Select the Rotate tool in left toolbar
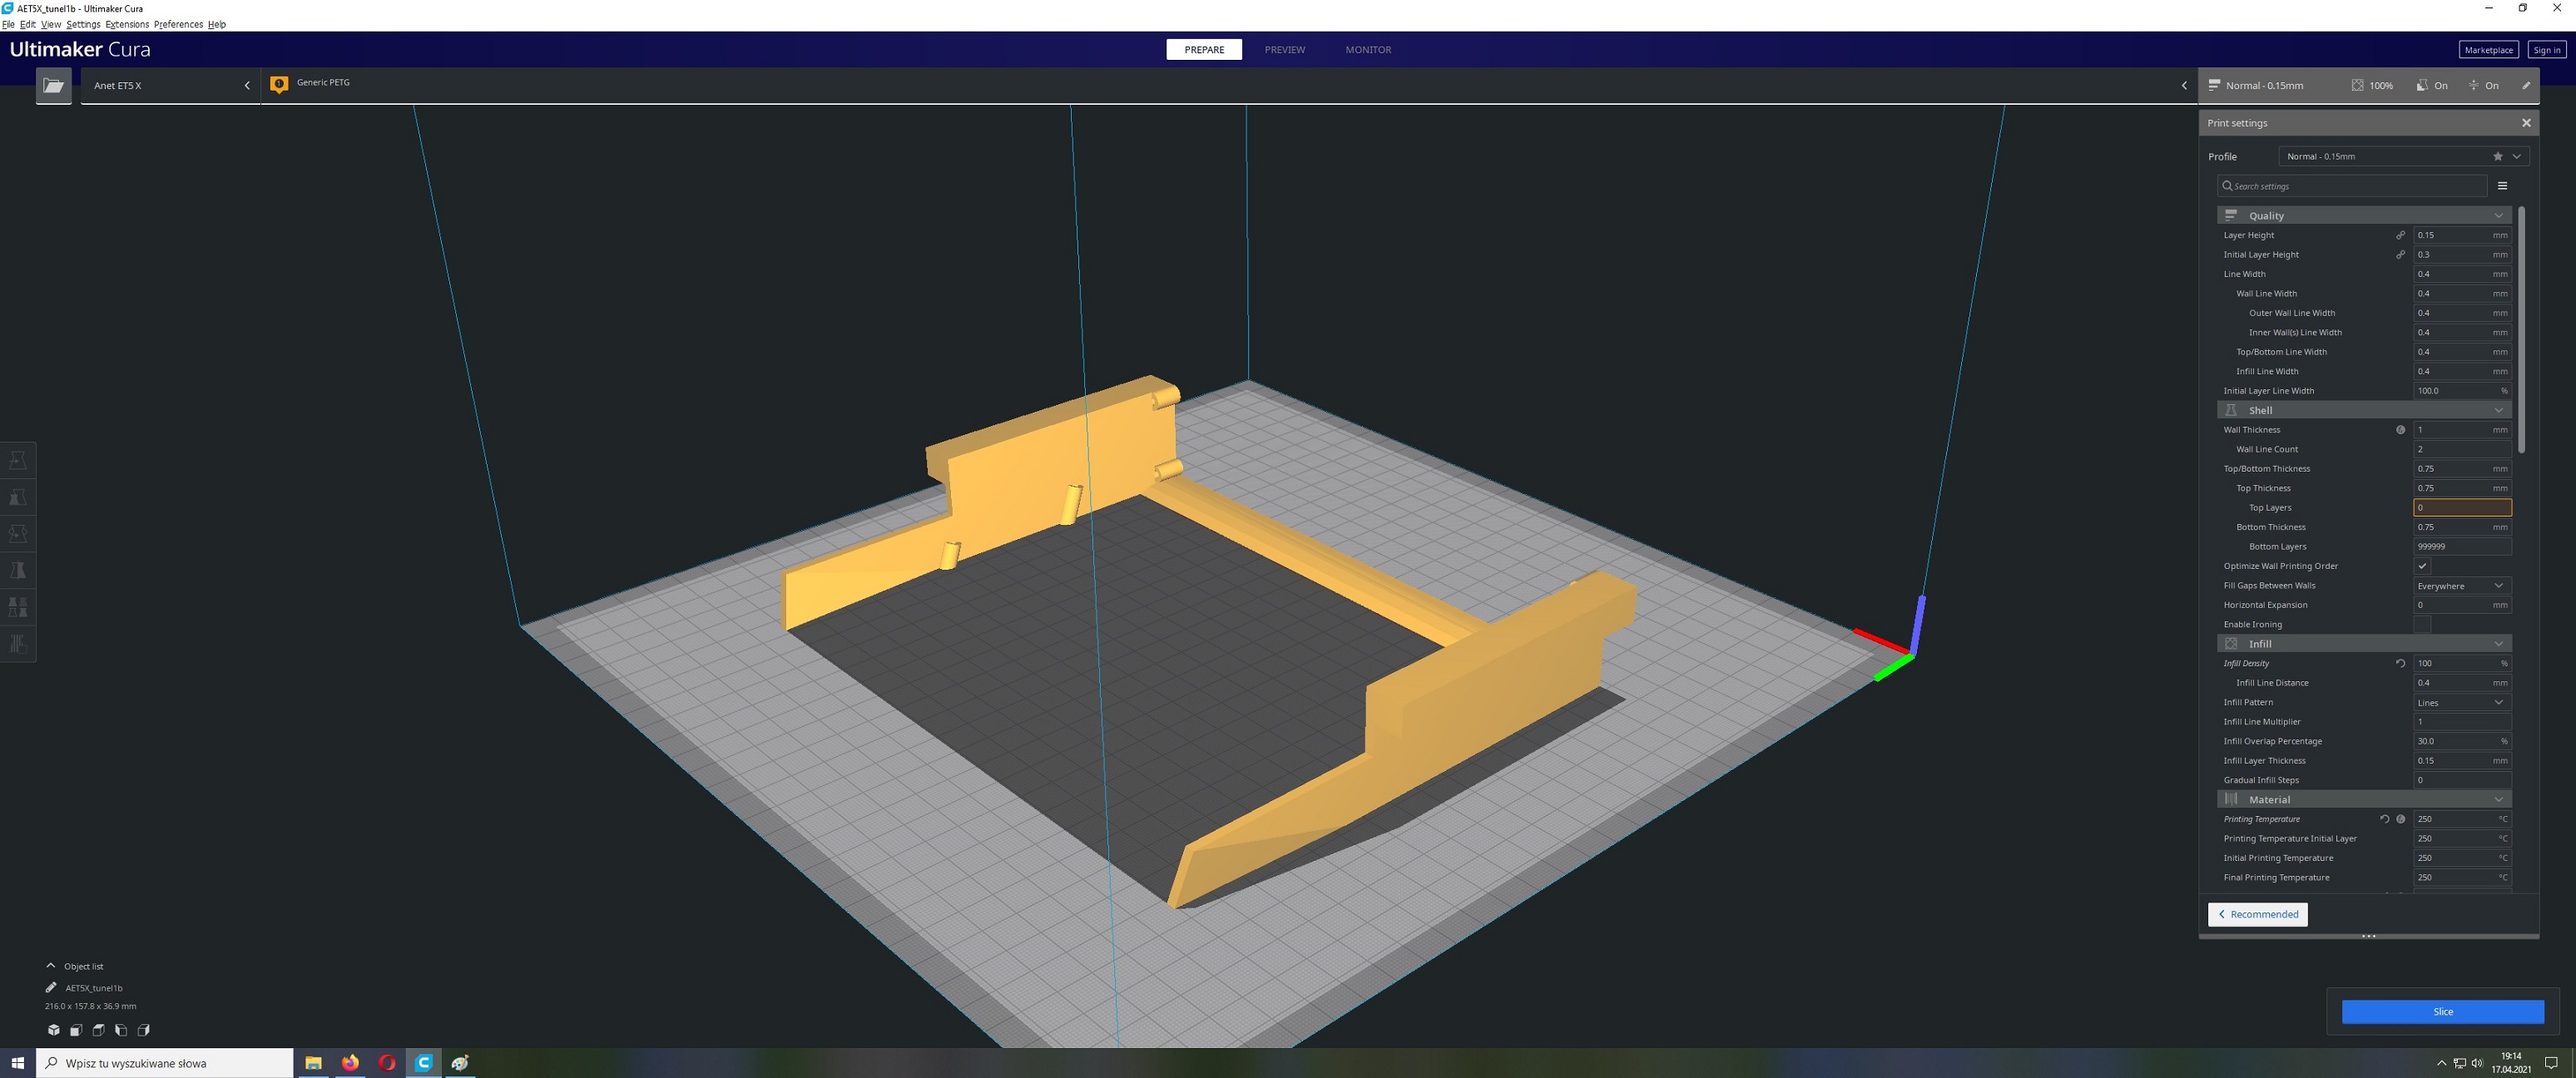This screenshot has height=1078, width=2576. tap(18, 534)
